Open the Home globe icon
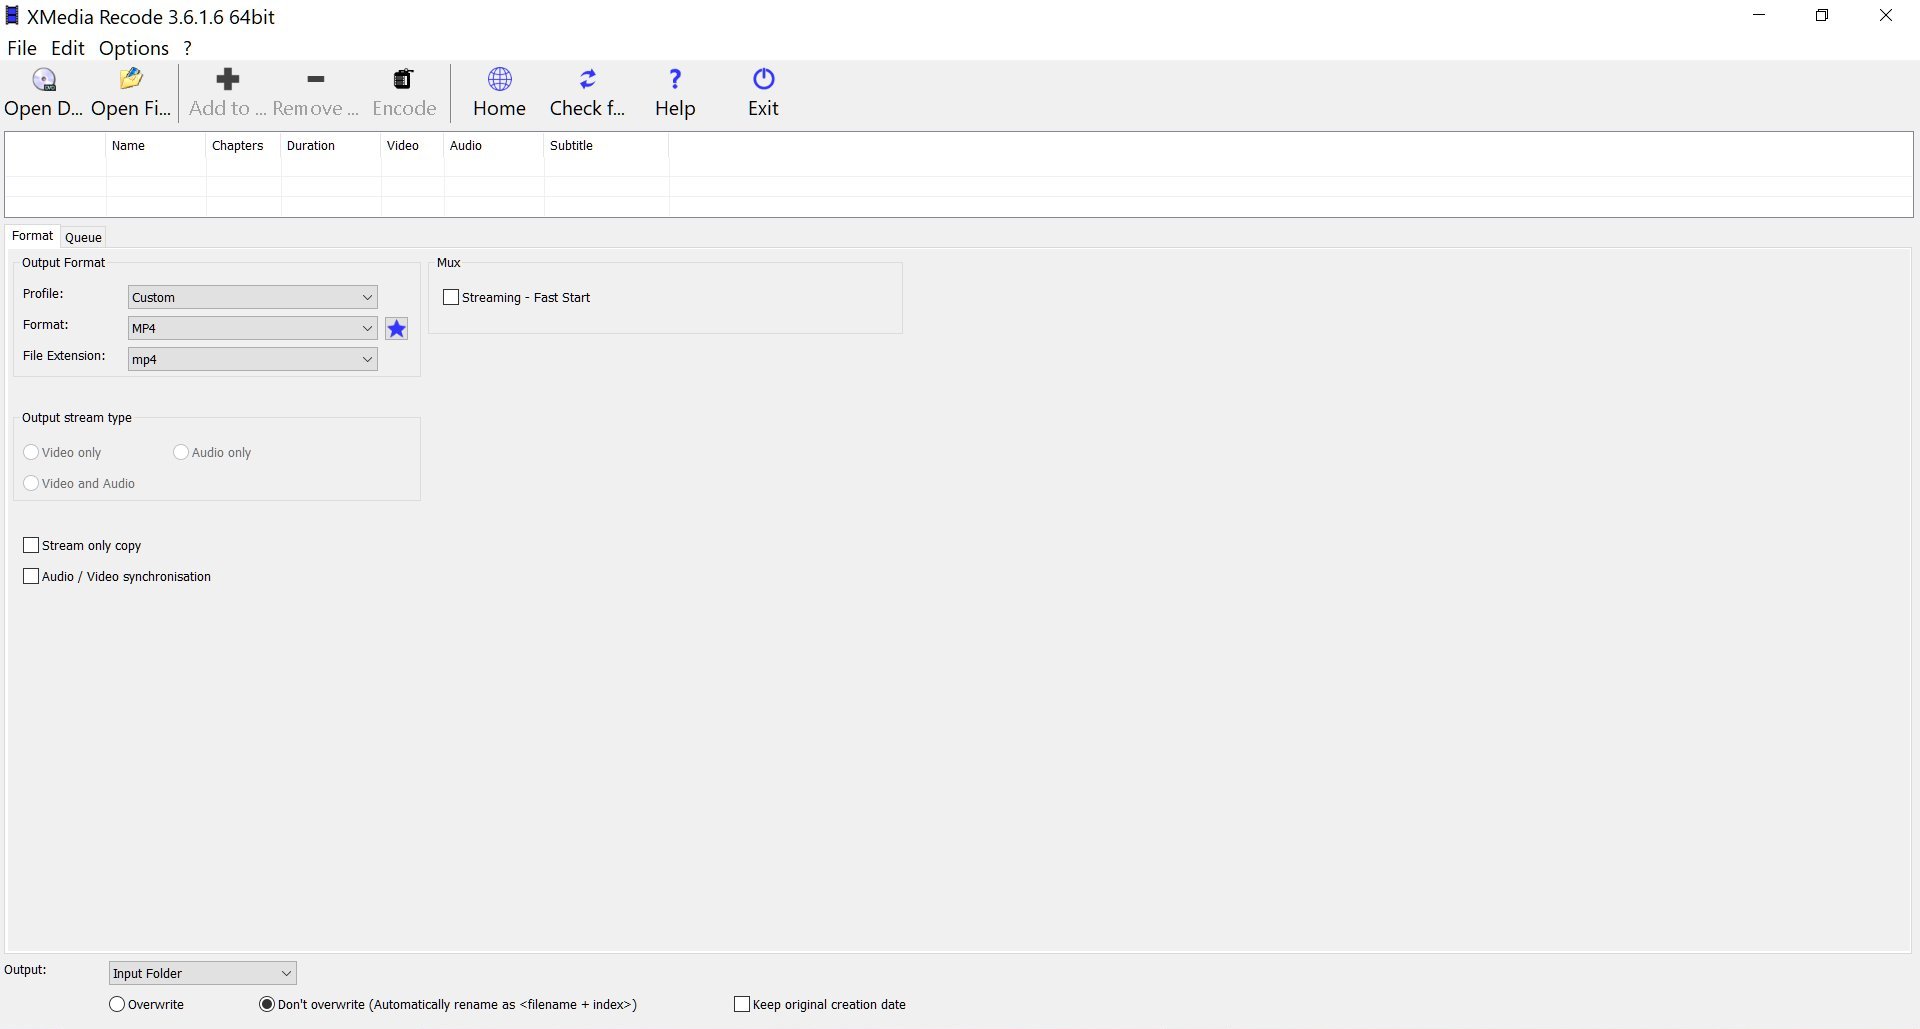This screenshot has height=1029, width=1920. coord(499,79)
